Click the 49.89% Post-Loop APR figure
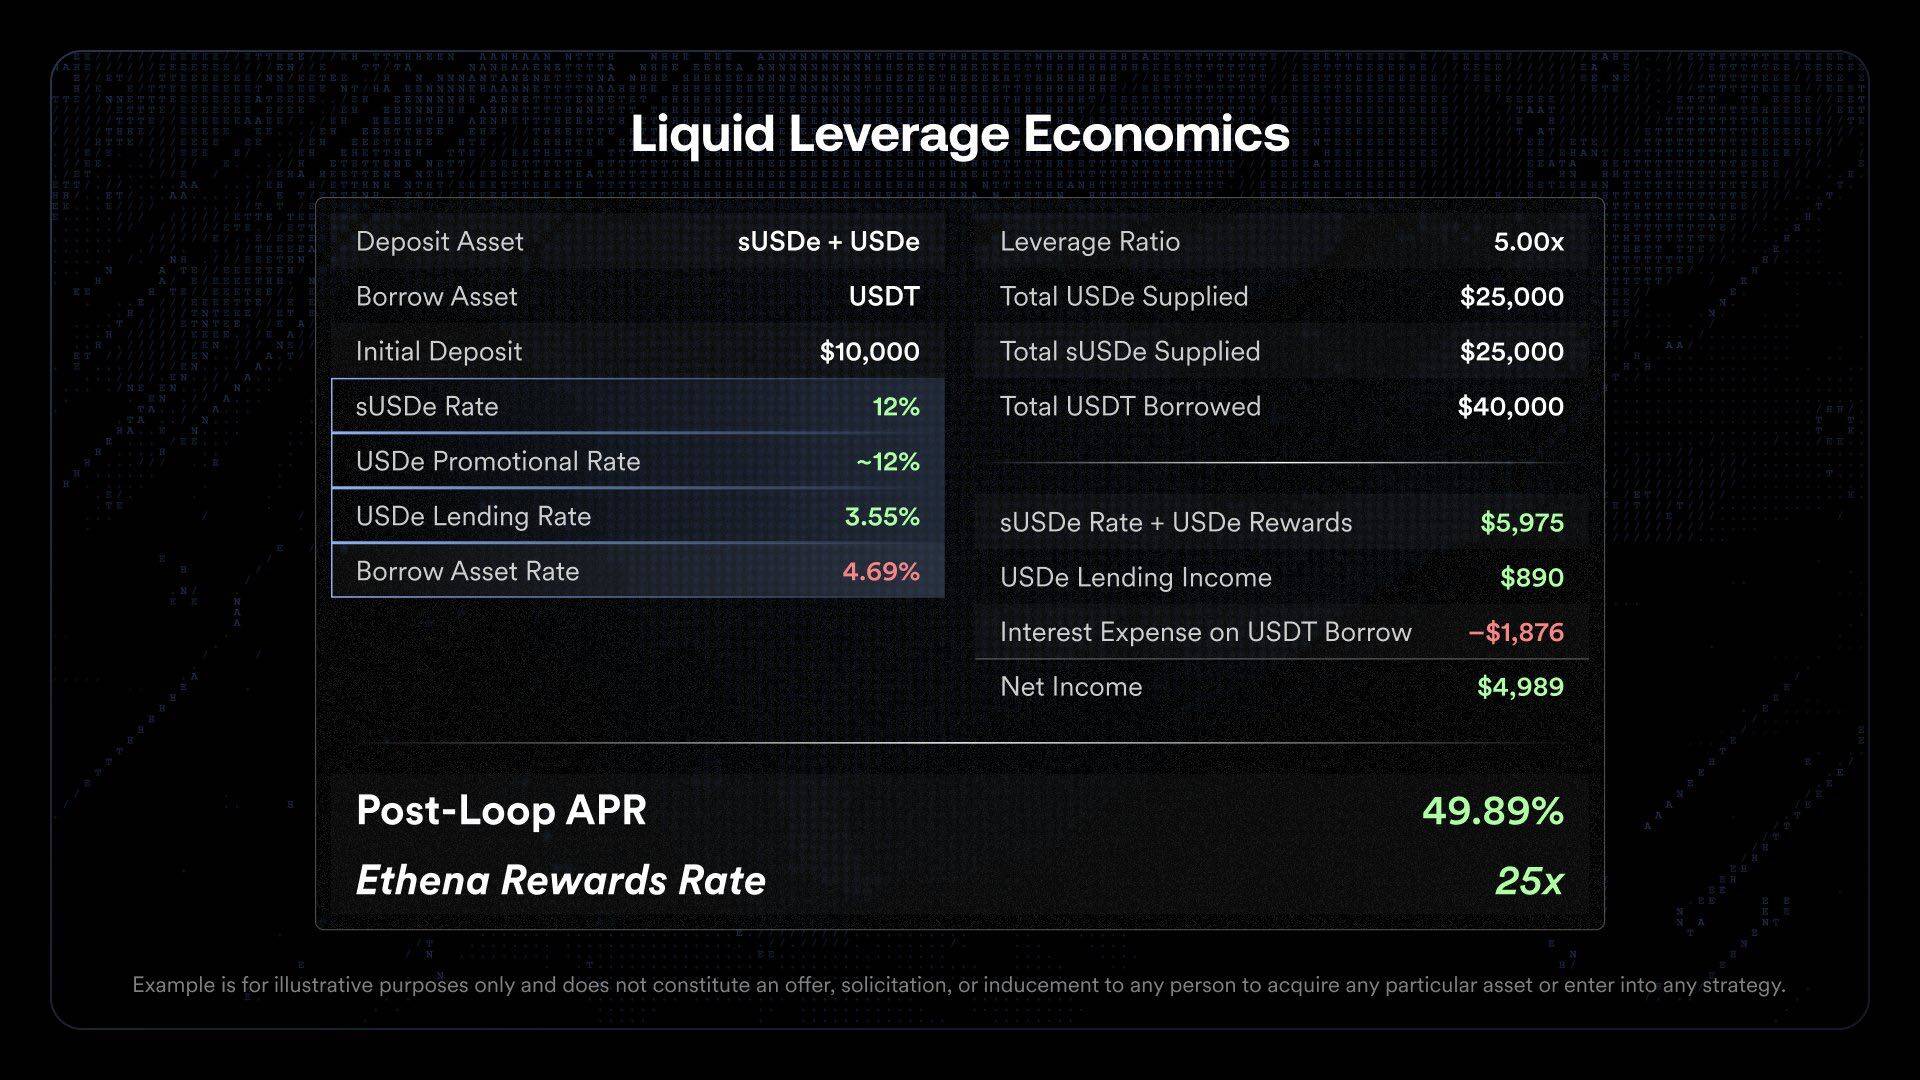 coord(1492,810)
